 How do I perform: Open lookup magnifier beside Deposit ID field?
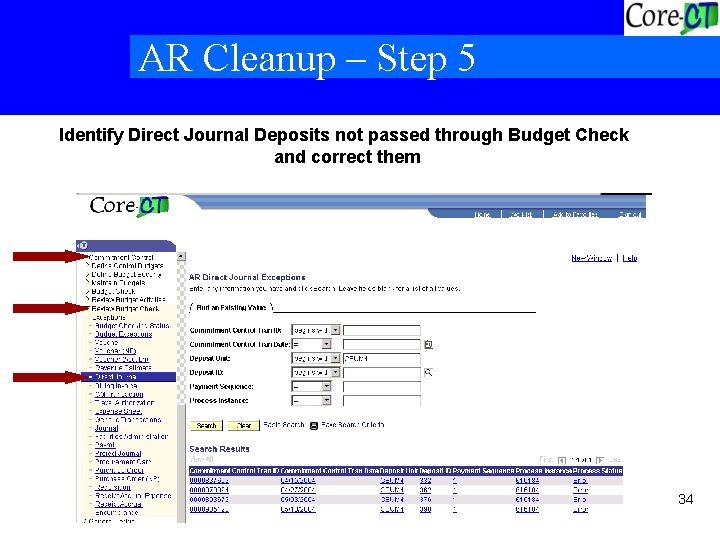(x=428, y=372)
